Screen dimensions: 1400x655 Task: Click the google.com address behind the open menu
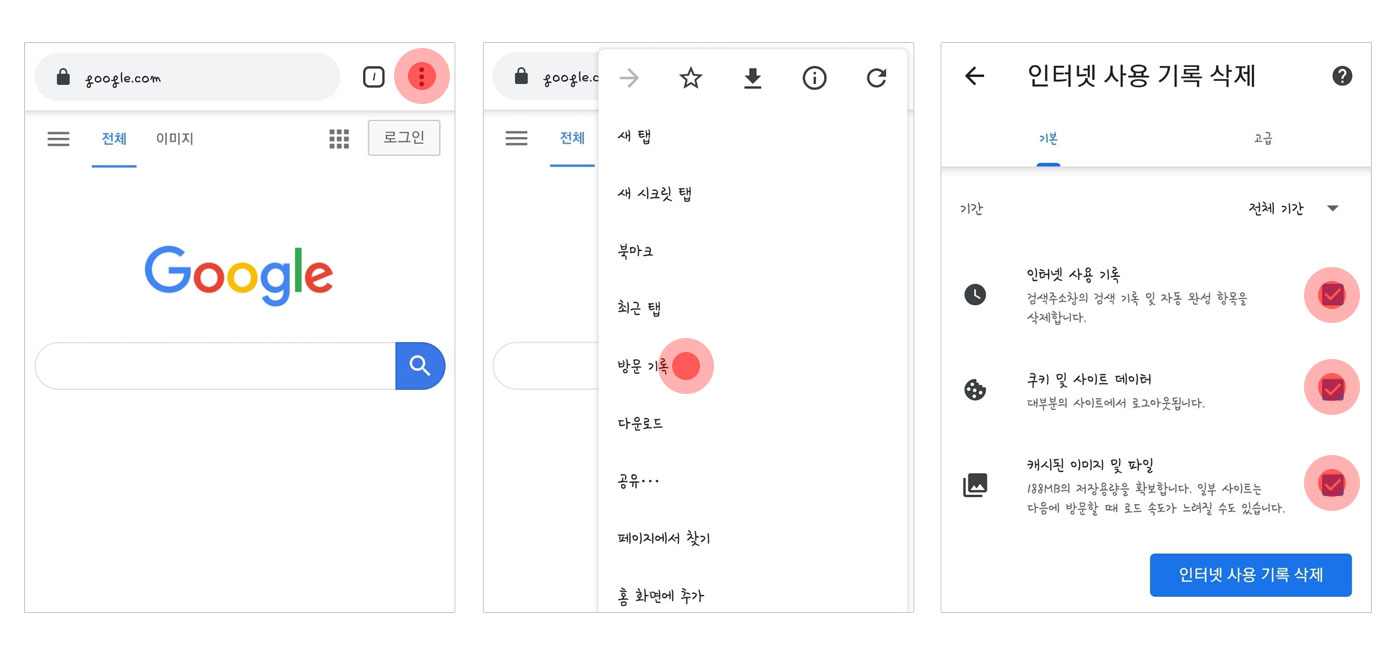(570, 78)
